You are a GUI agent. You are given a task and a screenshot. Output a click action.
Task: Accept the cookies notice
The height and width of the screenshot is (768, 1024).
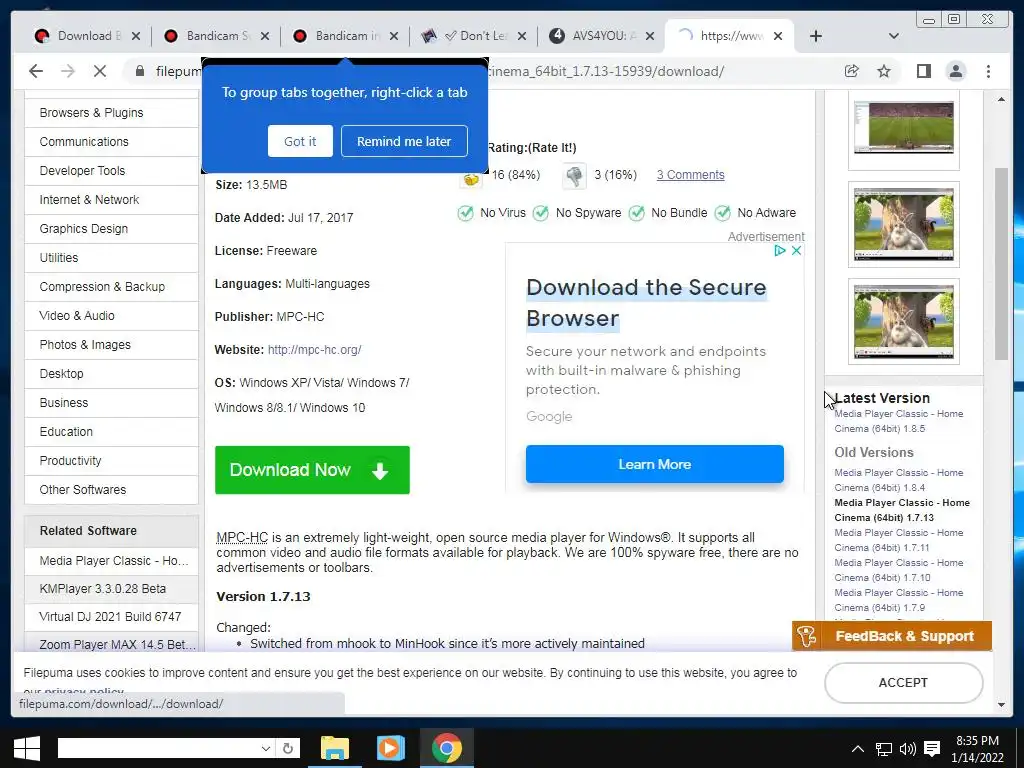click(x=903, y=682)
